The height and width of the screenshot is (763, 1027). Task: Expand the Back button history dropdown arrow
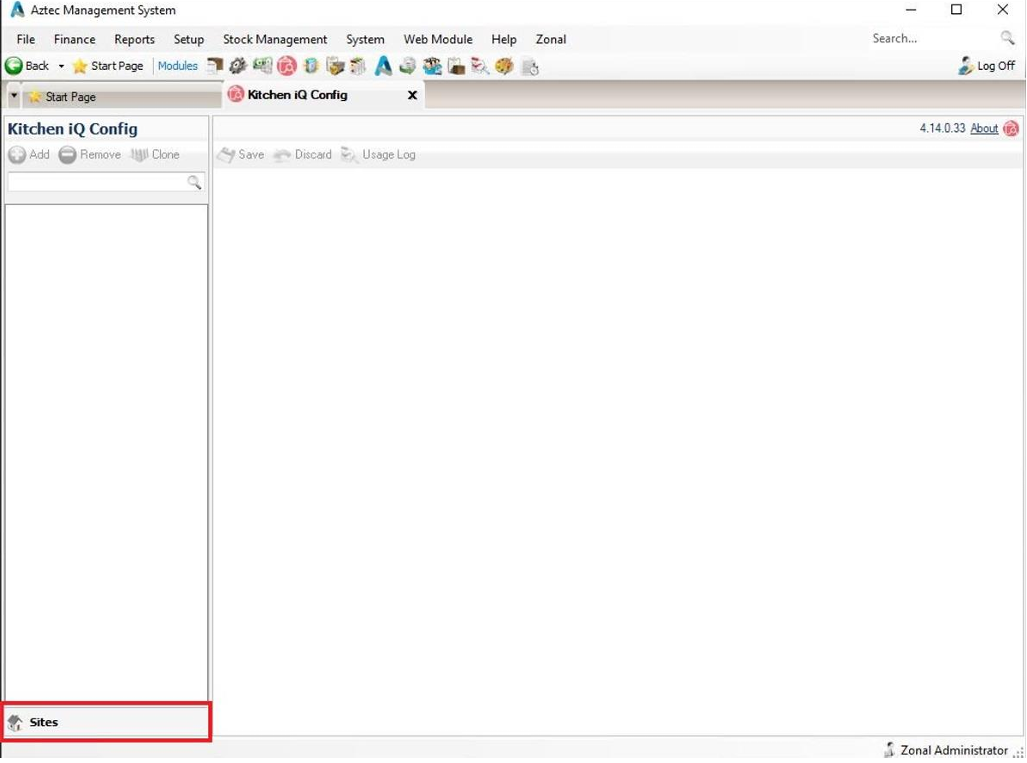(61, 66)
